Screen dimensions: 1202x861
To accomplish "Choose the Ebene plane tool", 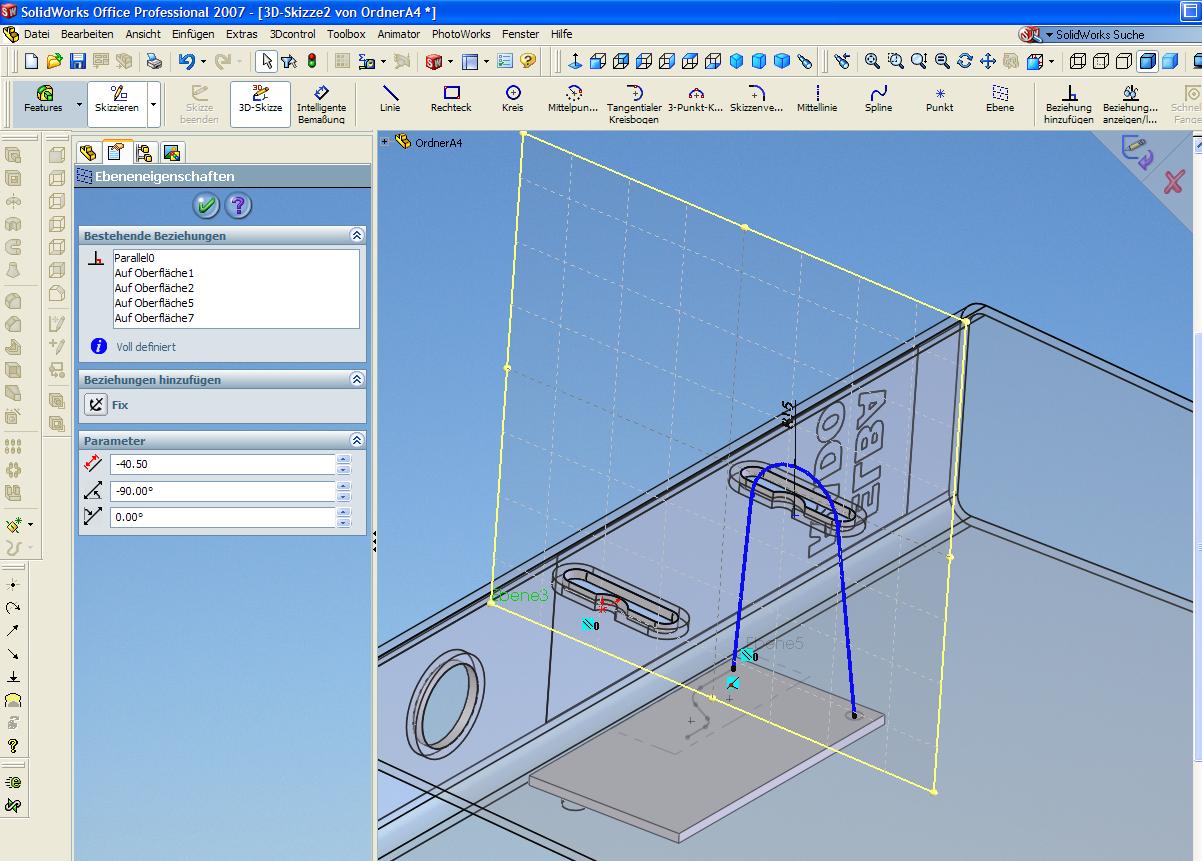I will pos(1000,98).
